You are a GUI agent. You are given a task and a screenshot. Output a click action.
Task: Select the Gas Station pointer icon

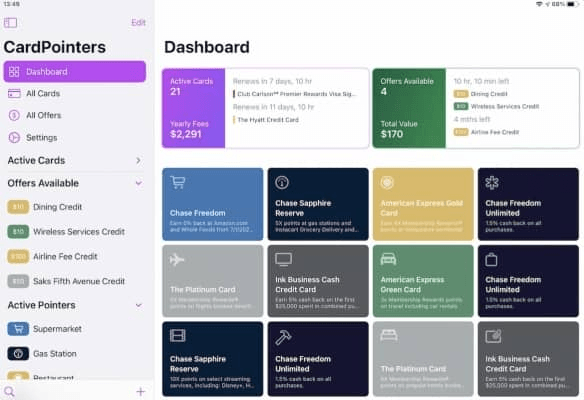[x=18, y=353]
